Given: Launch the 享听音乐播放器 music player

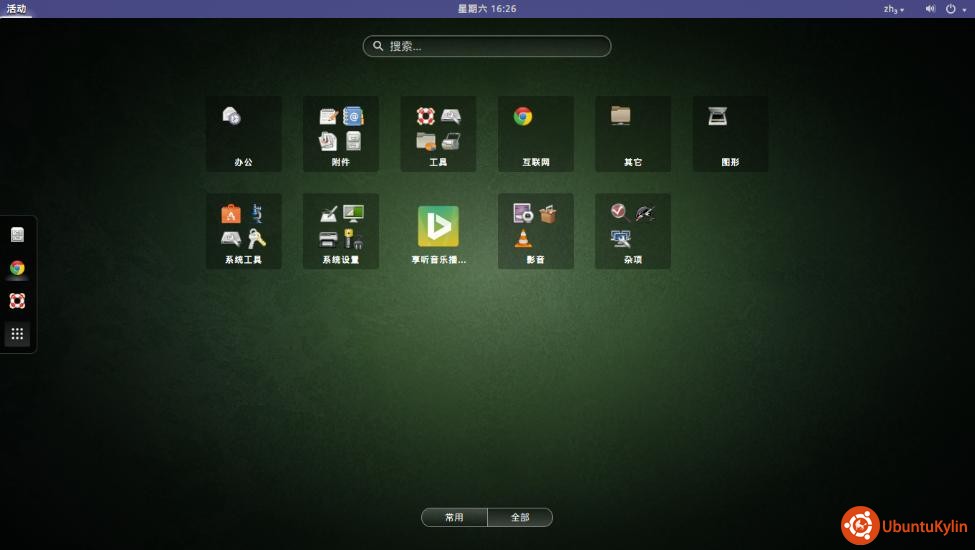Looking at the screenshot, I should (x=438, y=230).
